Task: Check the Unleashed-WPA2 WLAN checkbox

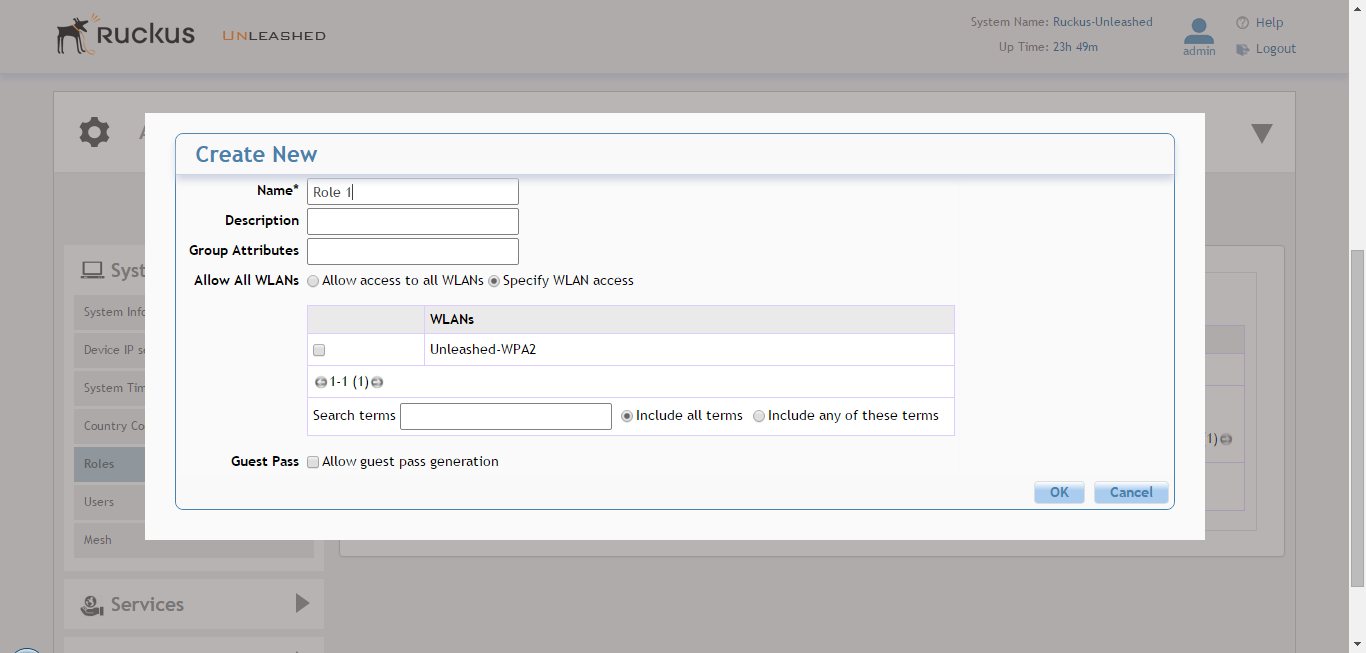Action: (319, 350)
